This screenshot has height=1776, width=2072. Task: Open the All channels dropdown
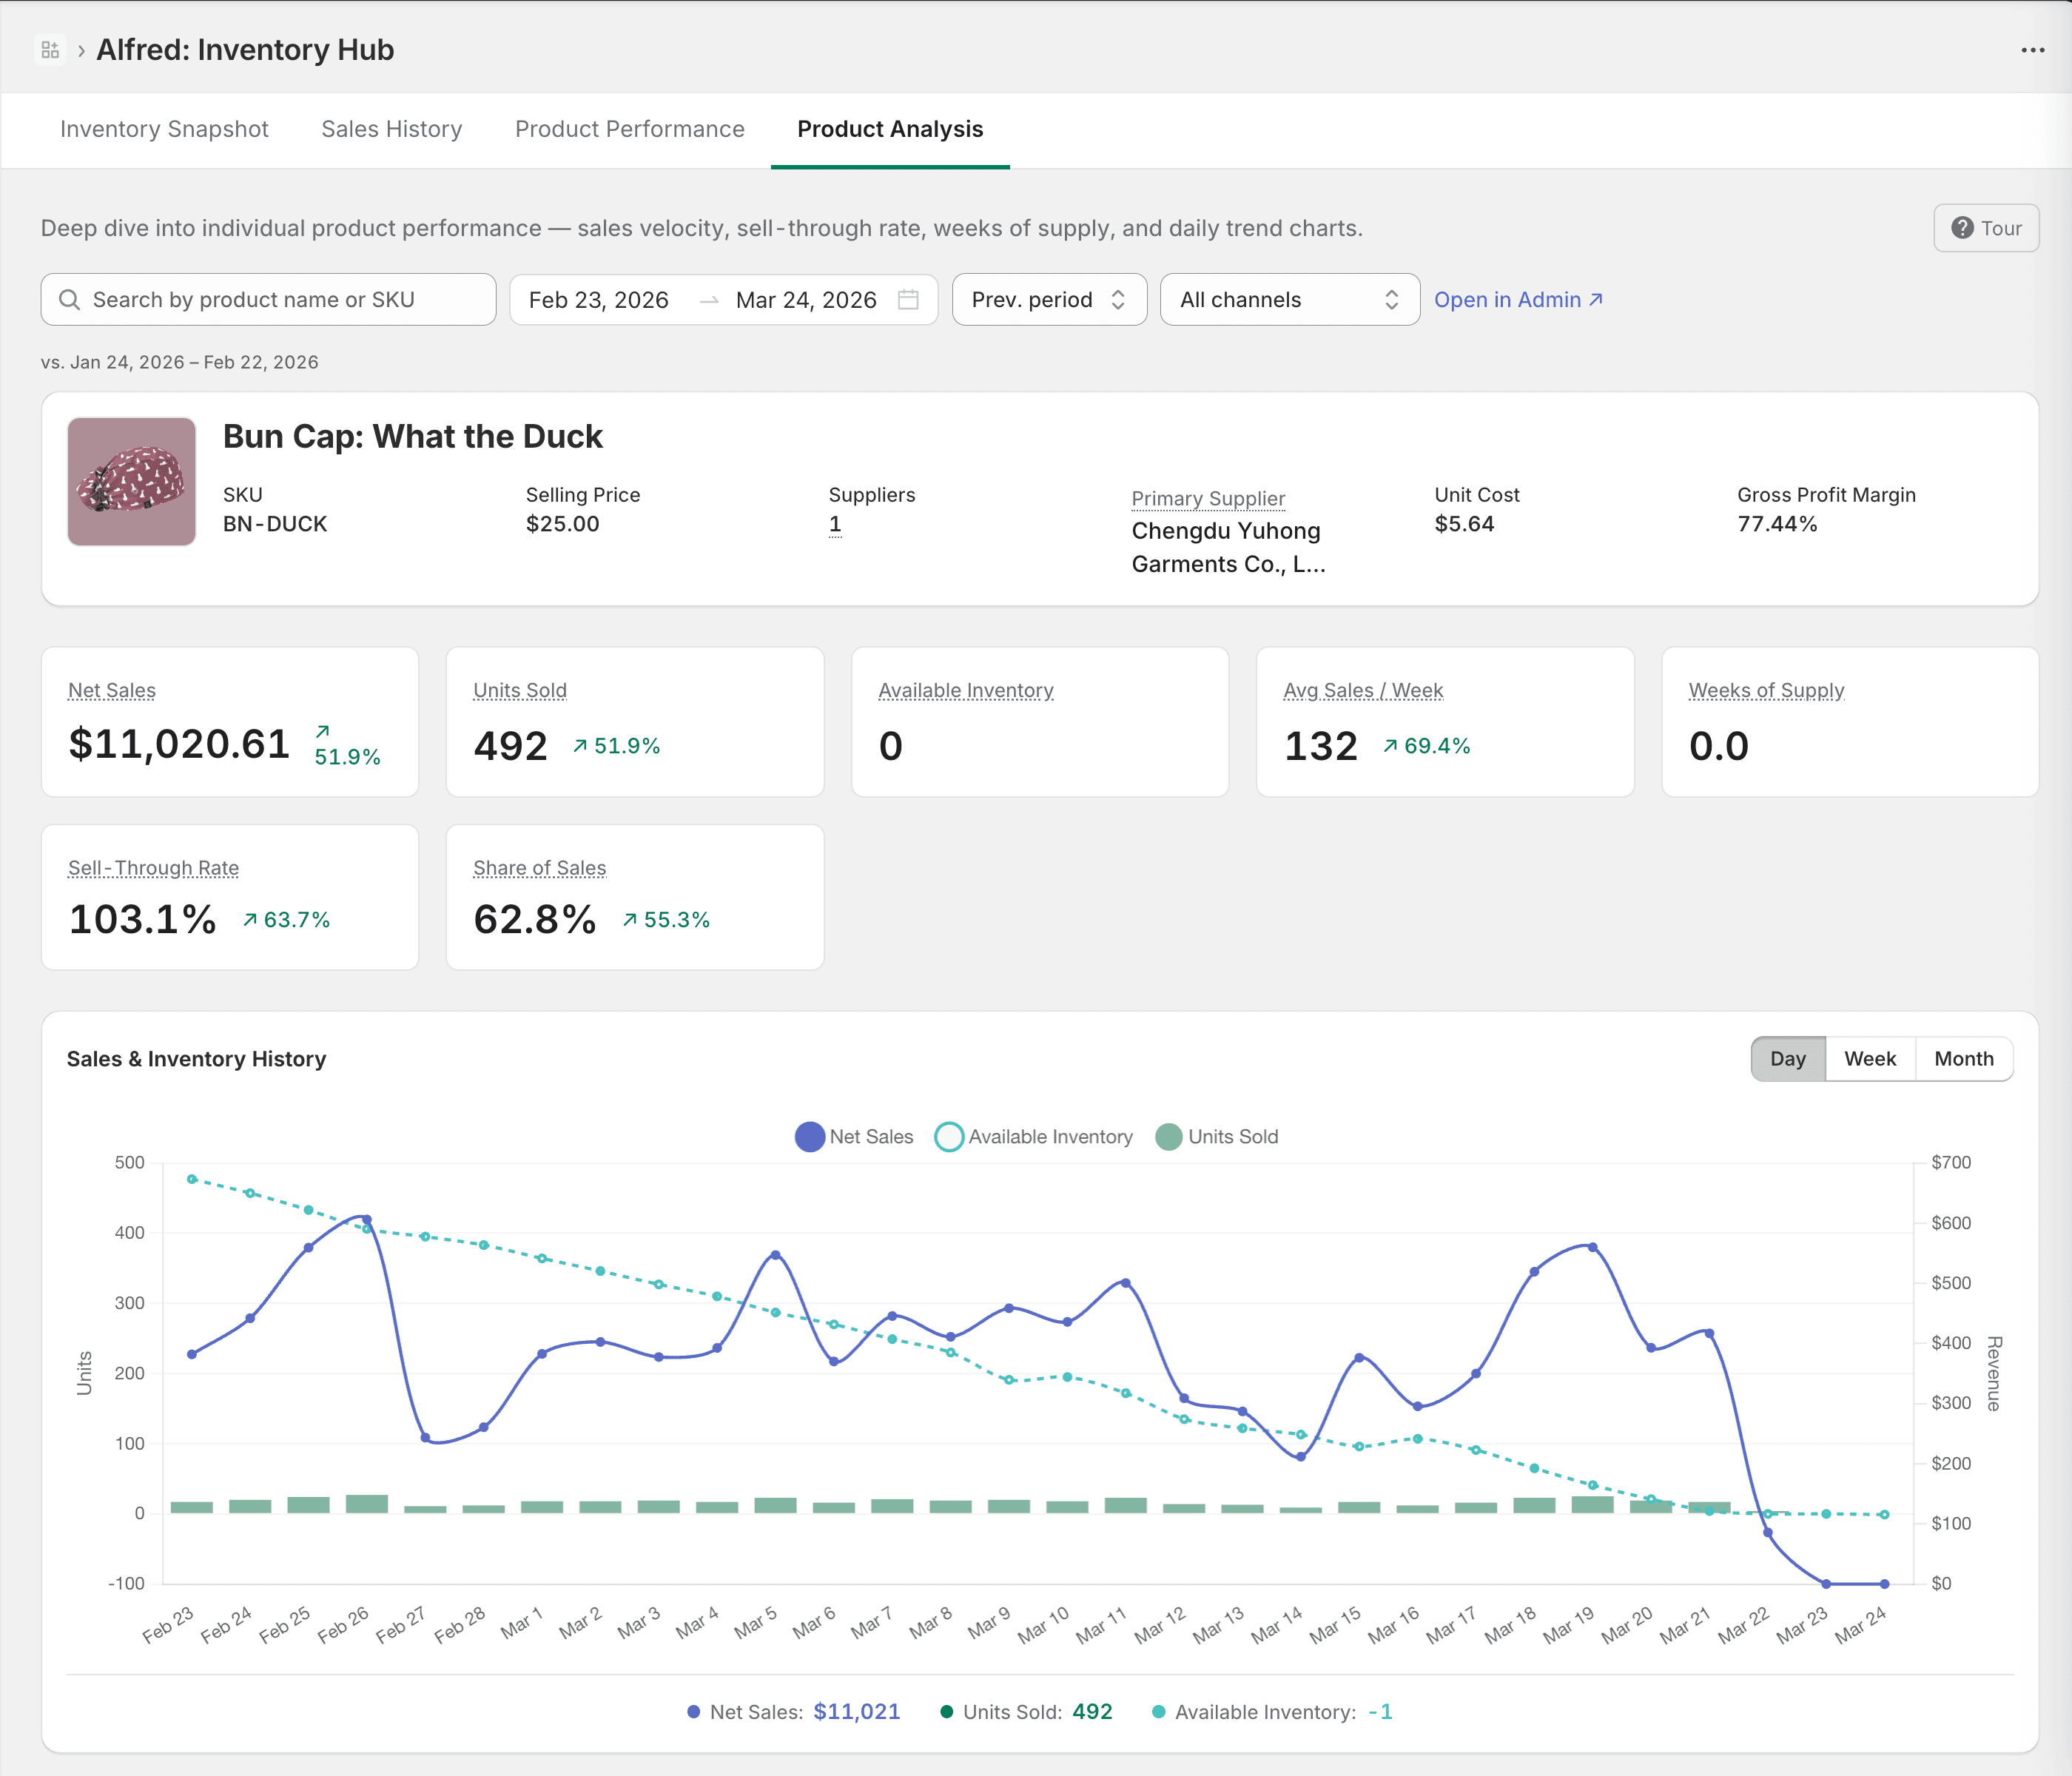pos(1289,299)
